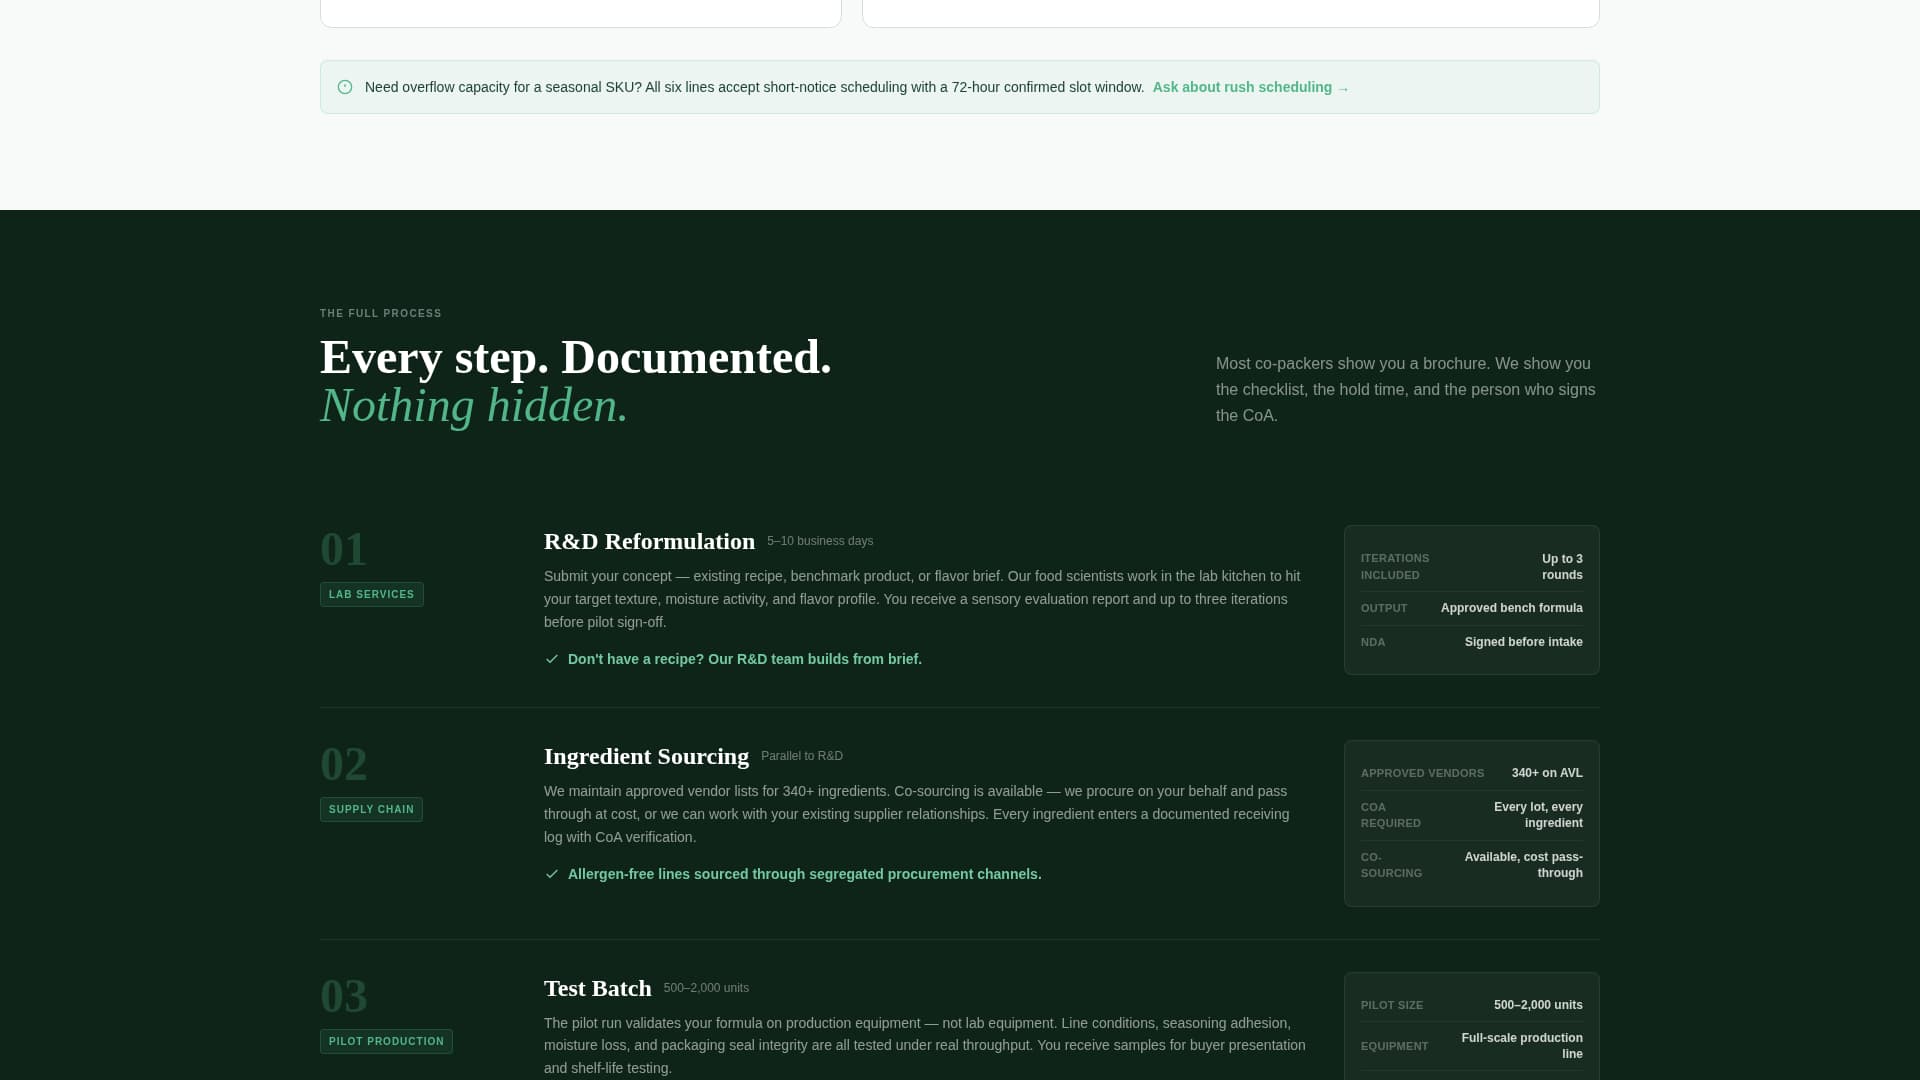Expand the Test Batch step details
Screen dimensions: 1920x1080
coord(597,988)
